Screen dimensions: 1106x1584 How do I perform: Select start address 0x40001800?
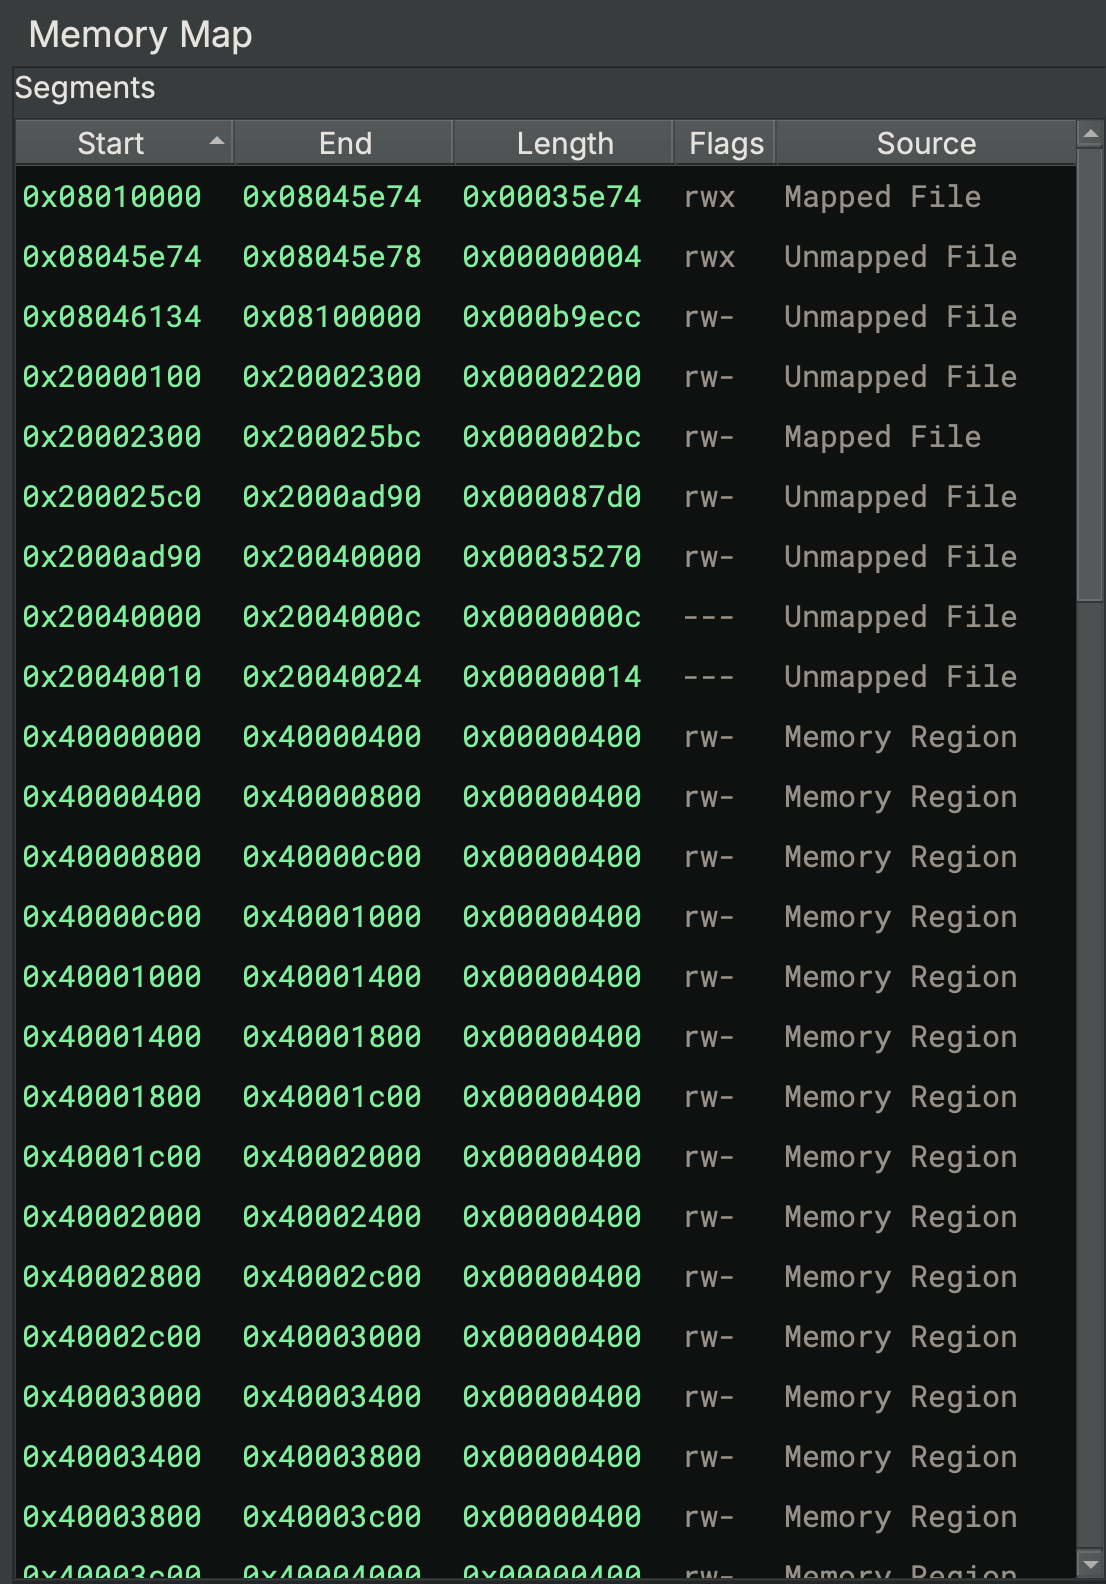click(x=112, y=1097)
